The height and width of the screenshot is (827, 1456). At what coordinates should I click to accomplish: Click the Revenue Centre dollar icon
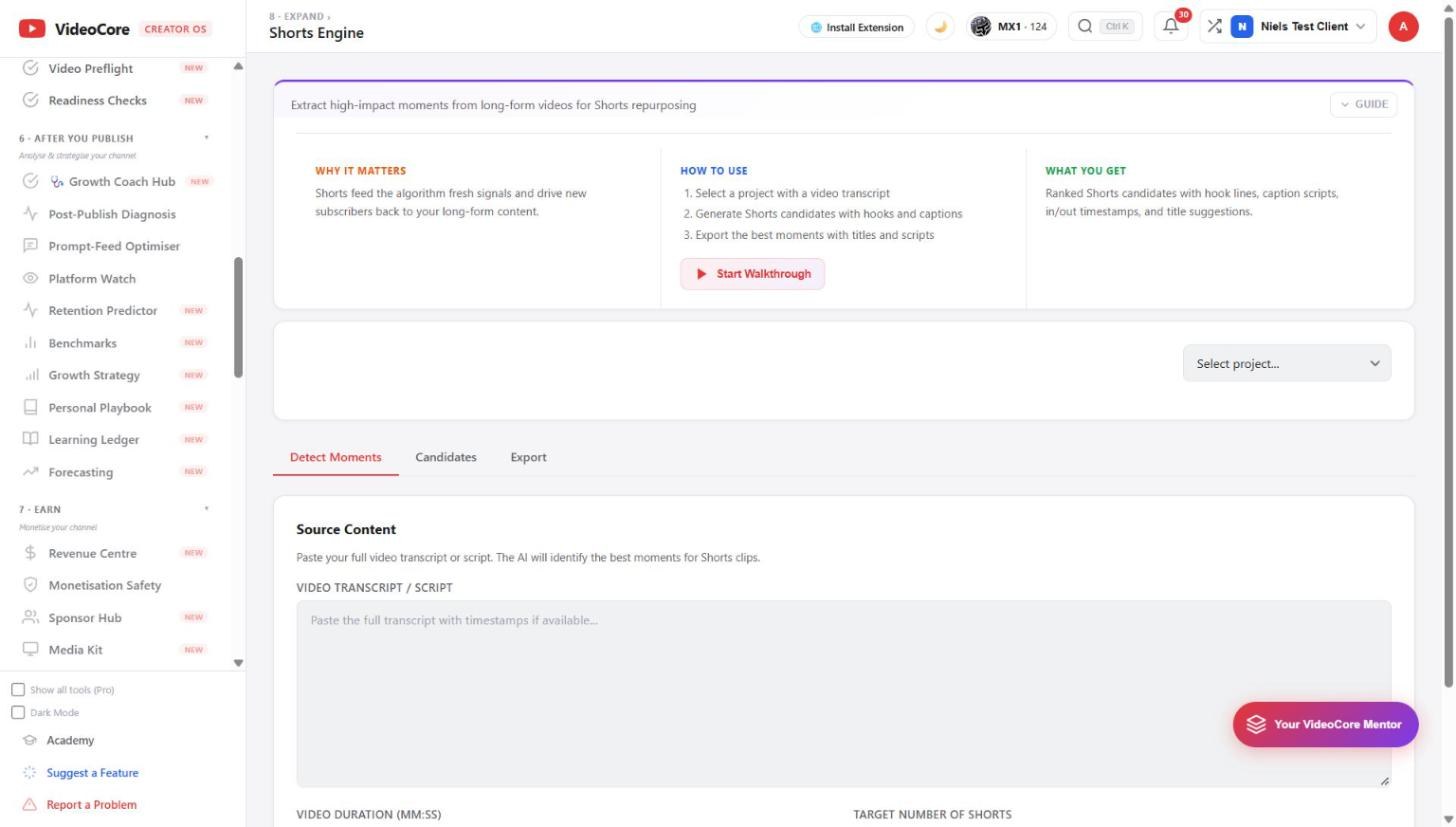tap(30, 553)
